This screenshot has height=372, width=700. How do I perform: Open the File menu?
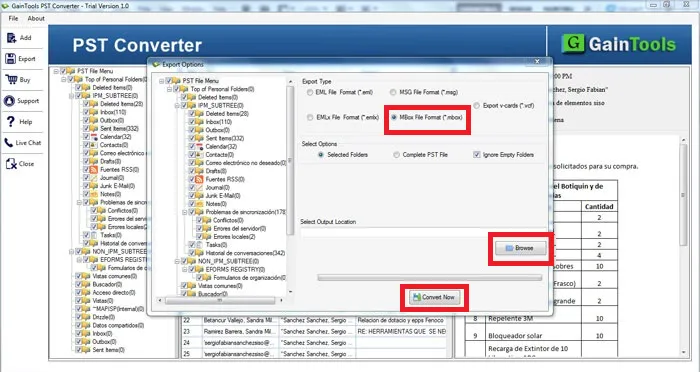tap(13, 18)
